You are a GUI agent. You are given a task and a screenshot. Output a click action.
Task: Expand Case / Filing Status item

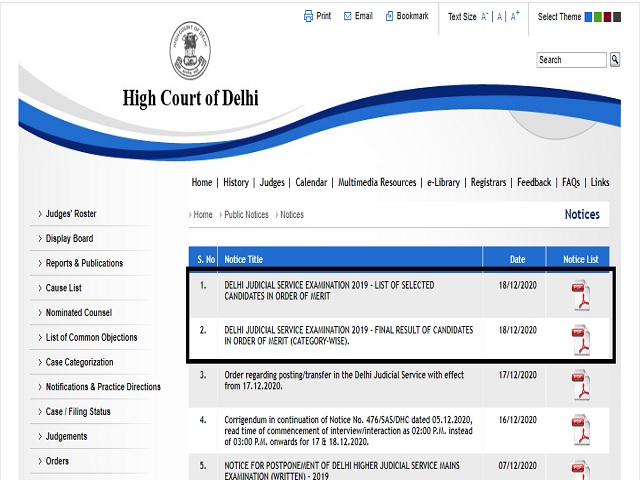[x=78, y=411]
